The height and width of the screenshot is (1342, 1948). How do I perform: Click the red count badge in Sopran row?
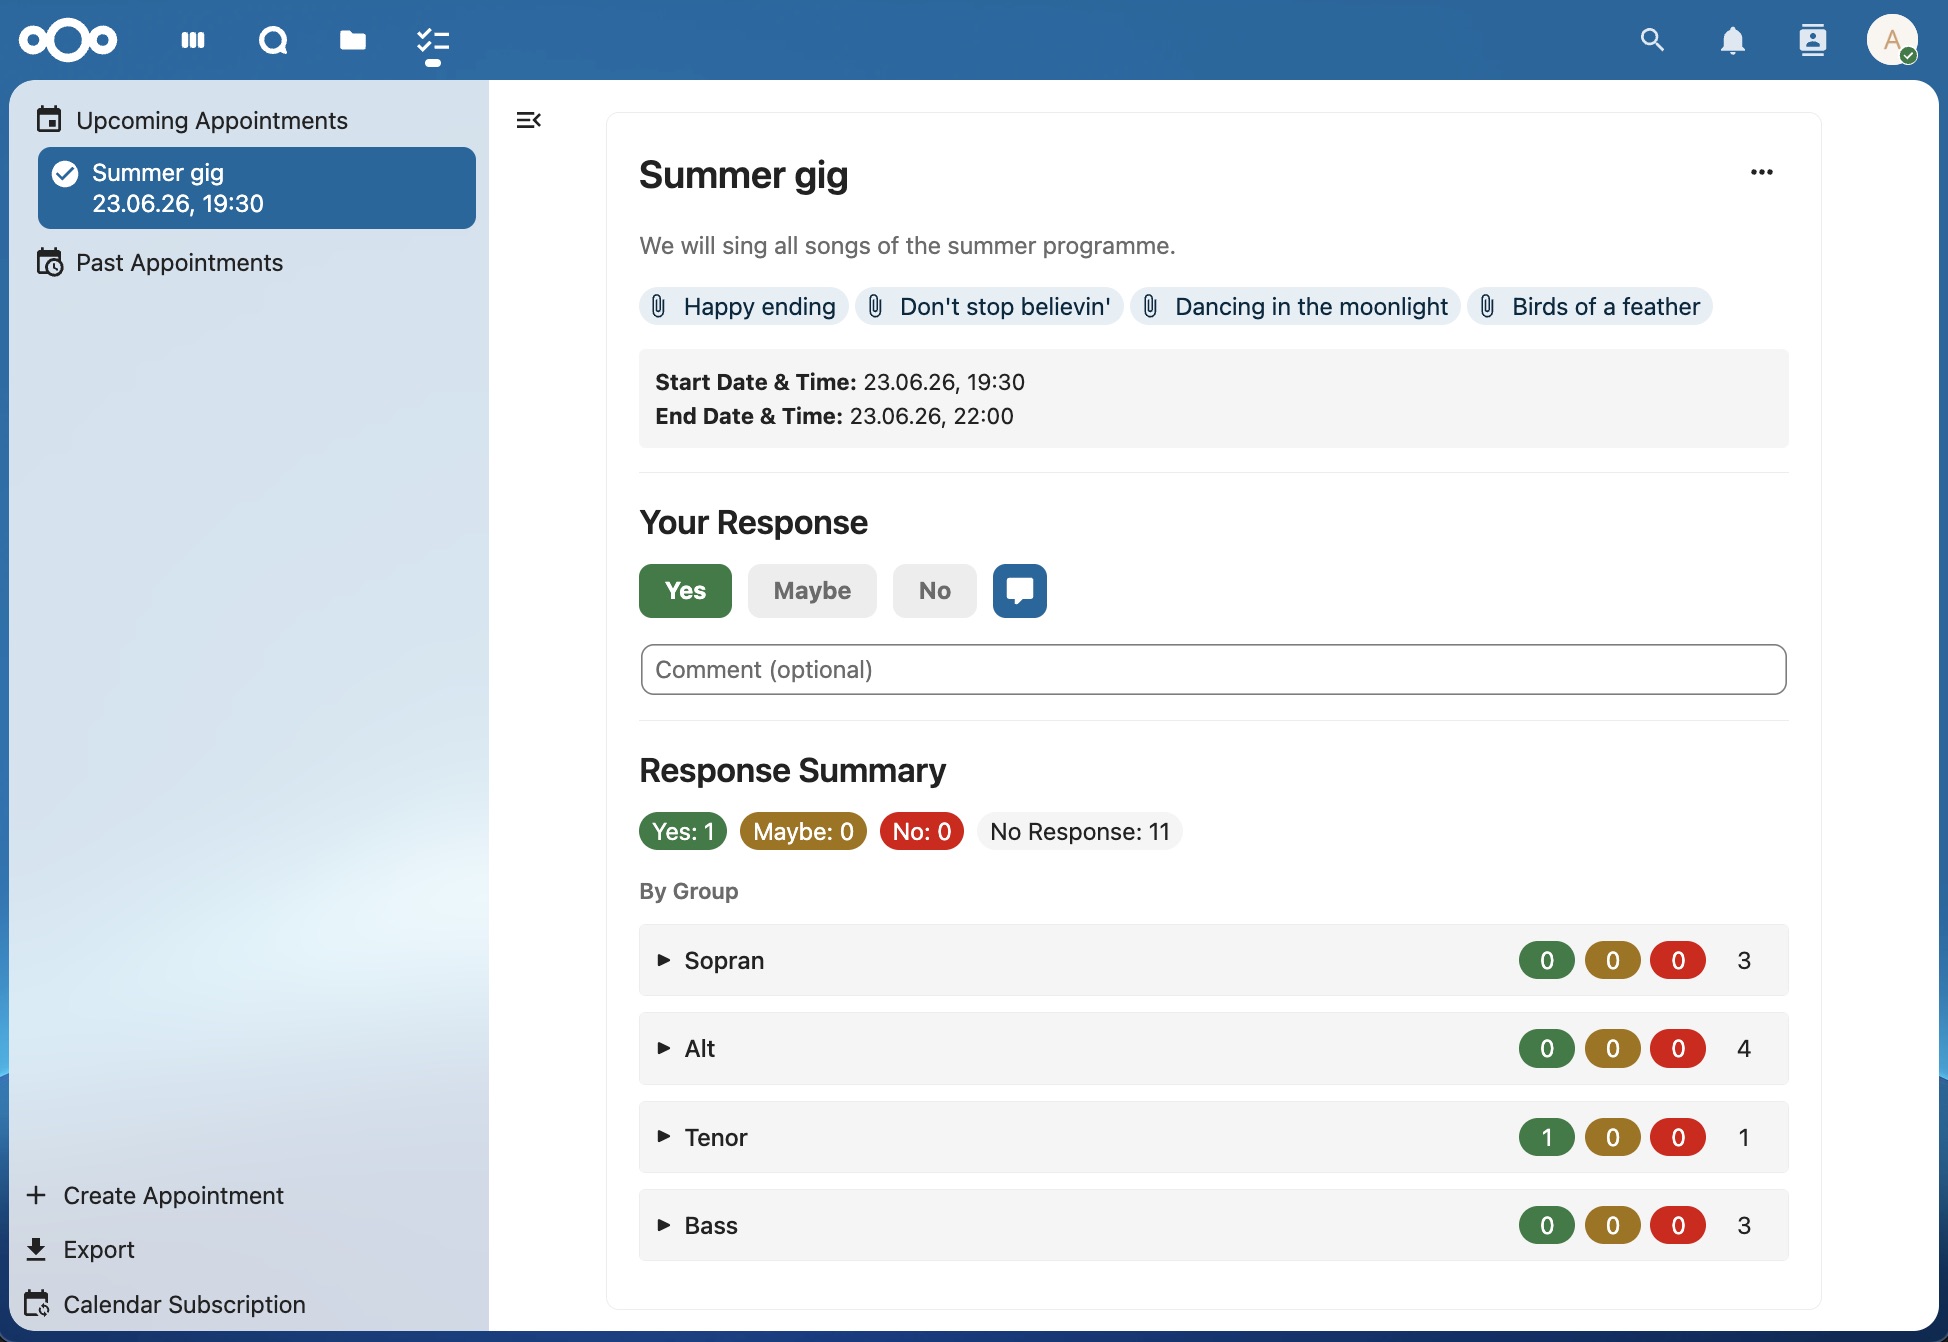click(x=1678, y=960)
